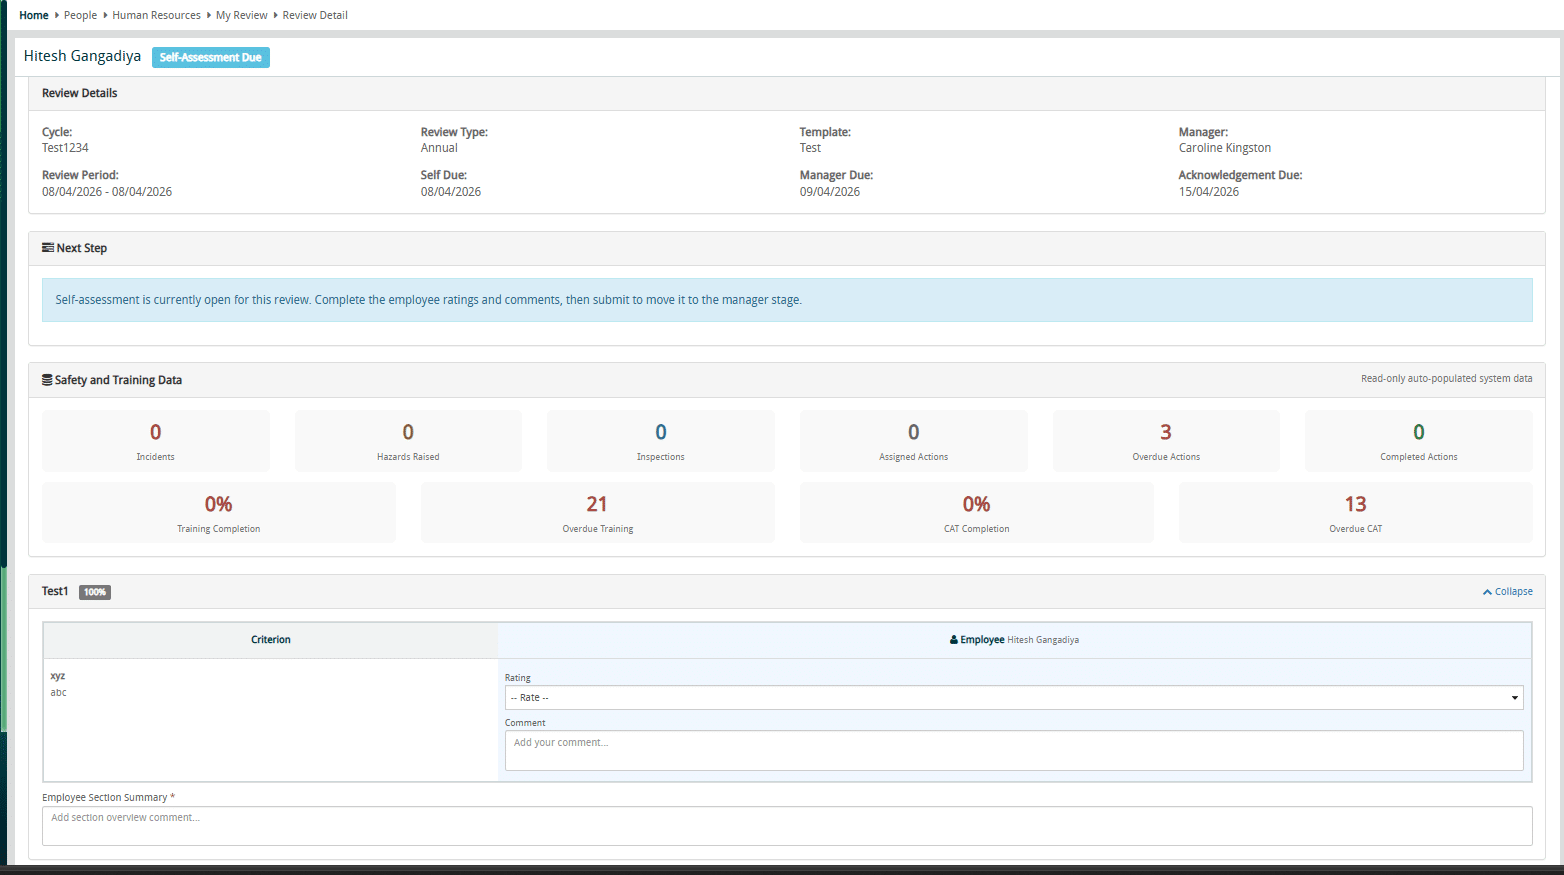This screenshot has width=1564, height=875.
Task: Click the Safety and Training Data database icon
Action: point(47,380)
